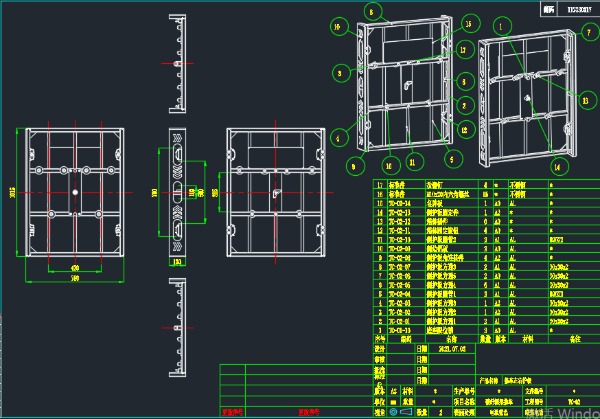The height and width of the screenshot is (419, 600).
Task: Select balloon 7 on the right isometric view
Action: tap(587, 32)
